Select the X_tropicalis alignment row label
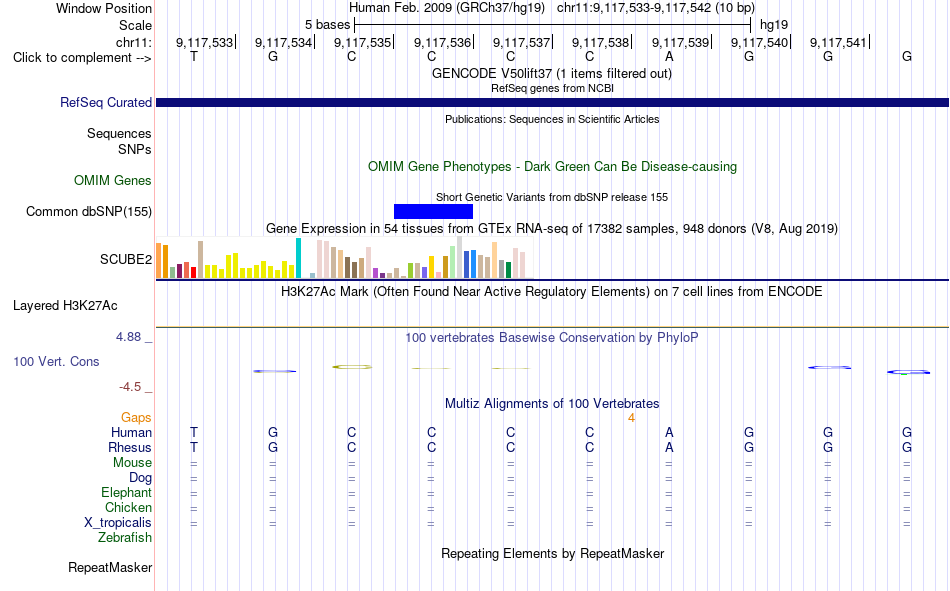This screenshot has width=950, height=591. 118,523
